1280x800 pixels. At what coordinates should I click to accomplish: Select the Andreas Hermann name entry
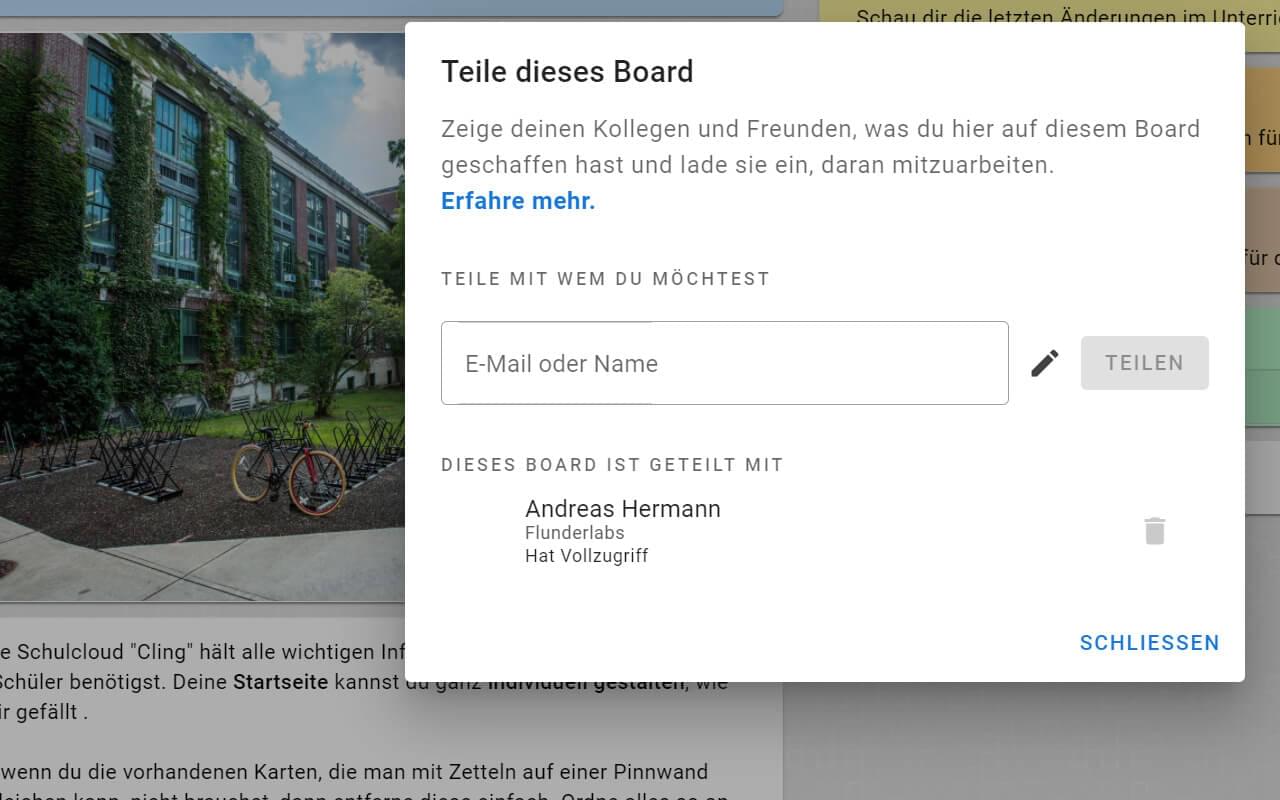622,509
